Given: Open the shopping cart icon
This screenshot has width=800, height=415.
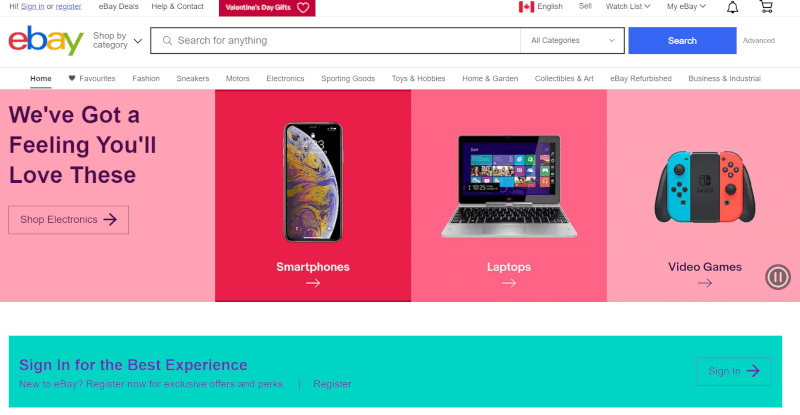Looking at the screenshot, I should [x=766, y=6].
